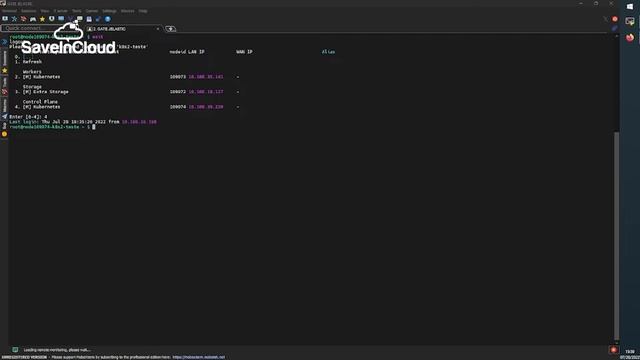Viewport: 640px width, 360px height.
Task: Click the X server icon beside Exit
Action: click(x=606, y=19)
